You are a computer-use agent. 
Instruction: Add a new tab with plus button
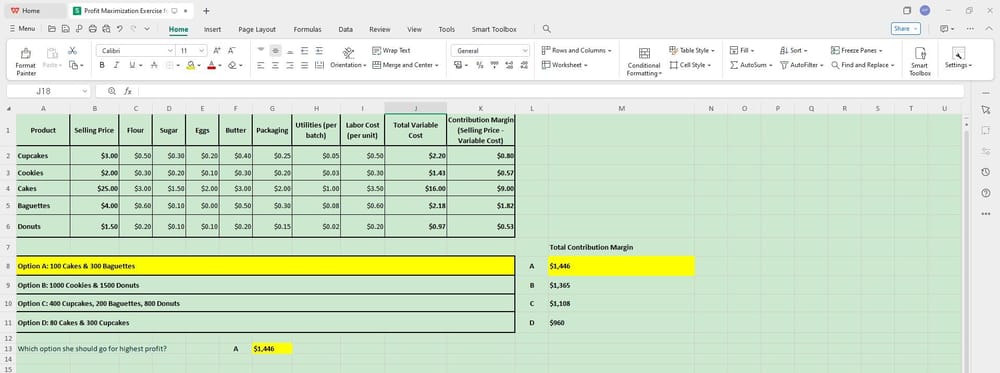point(206,11)
